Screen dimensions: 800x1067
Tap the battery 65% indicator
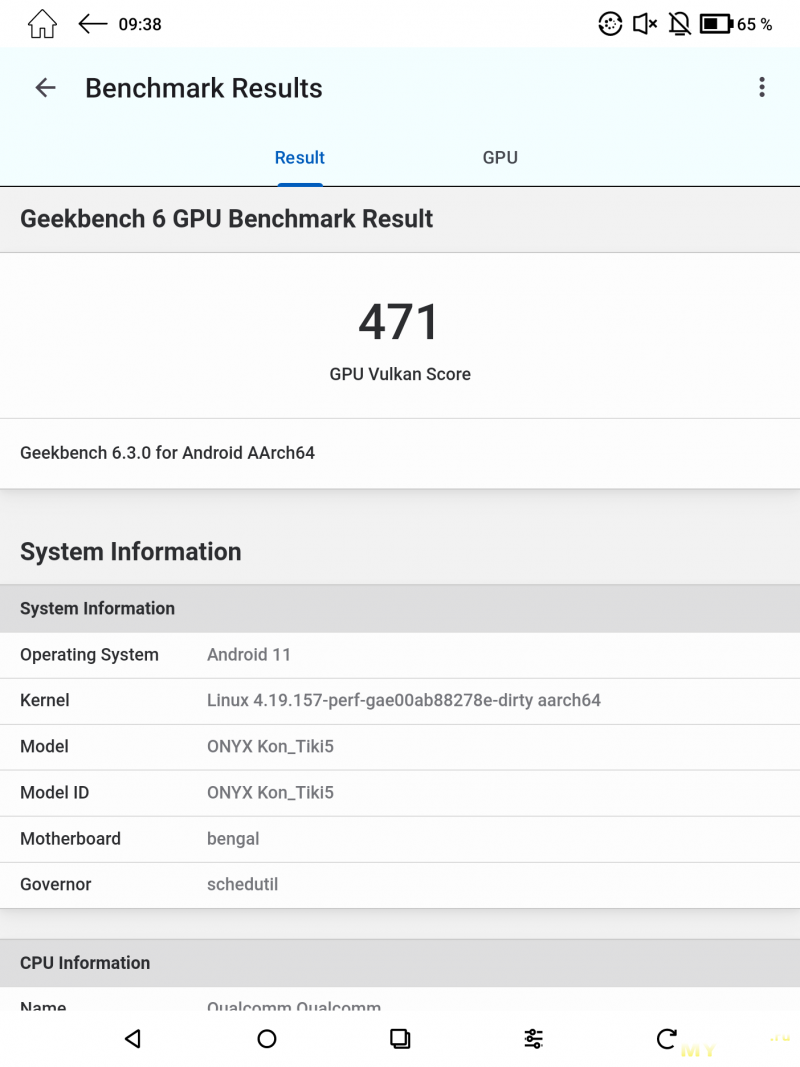point(735,24)
